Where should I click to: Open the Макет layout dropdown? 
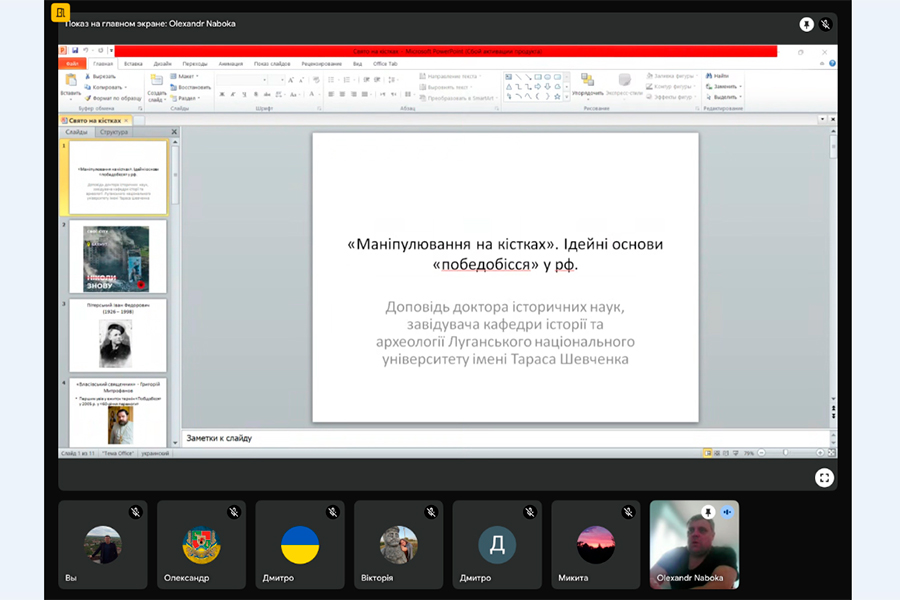click(185, 76)
